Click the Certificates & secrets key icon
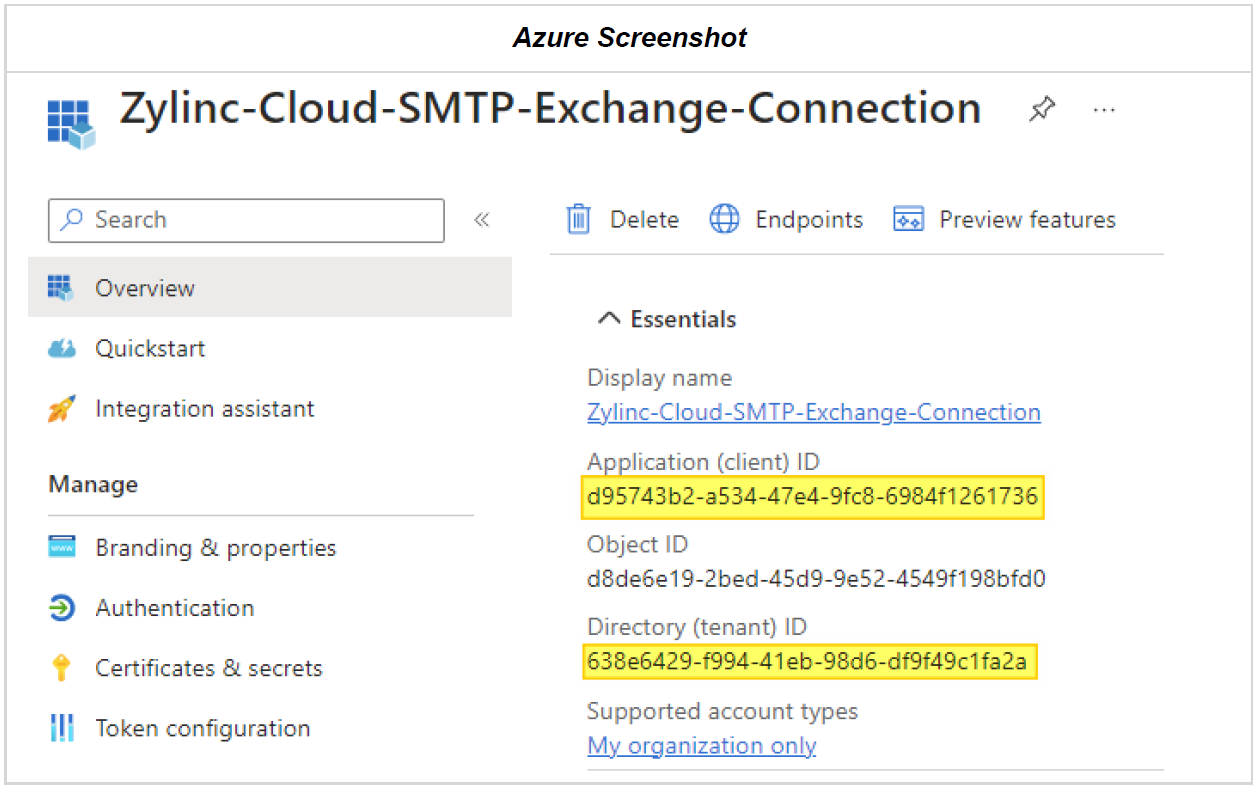1256x787 pixels. (x=62, y=668)
